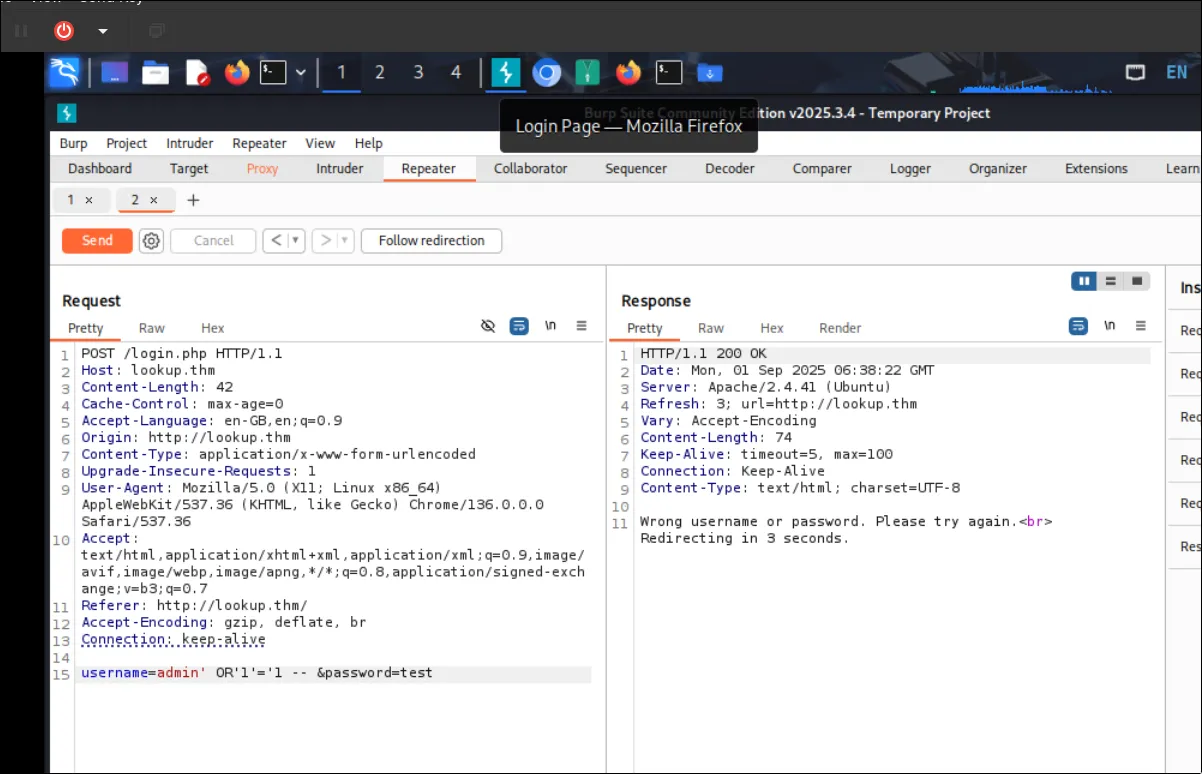This screenshot has height=774, width=1202.
Task: Select the terminal taskbar window icon
Action: pos(669,72)
